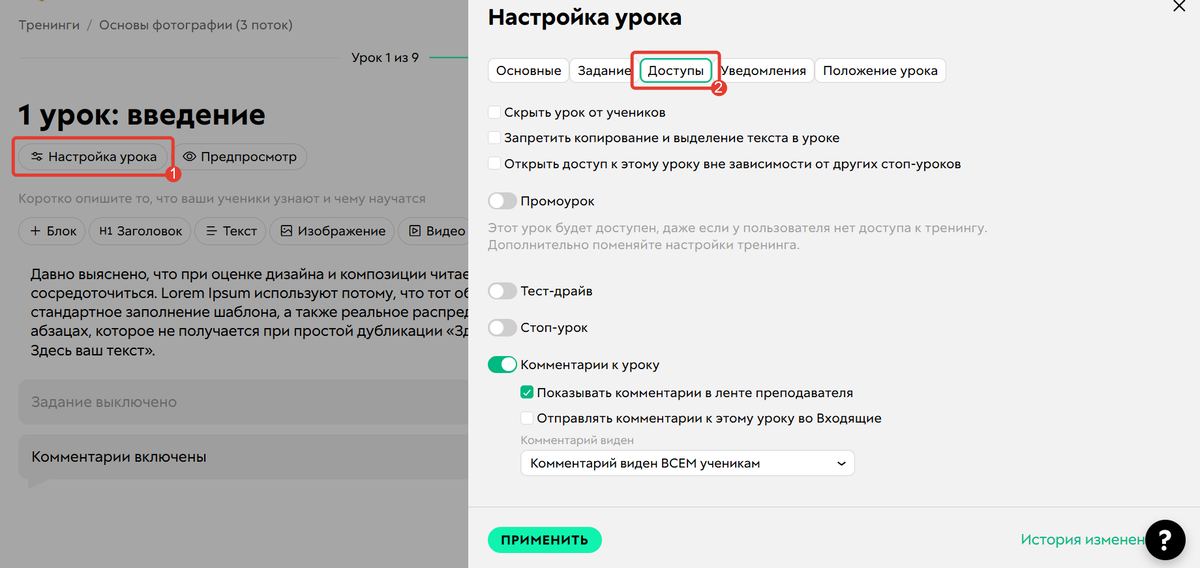The width and height of the screenshot is (1200, 568).
Task: Uncheck Показывать комментарии в ленте преподавателя
Action: click(527, 393)
